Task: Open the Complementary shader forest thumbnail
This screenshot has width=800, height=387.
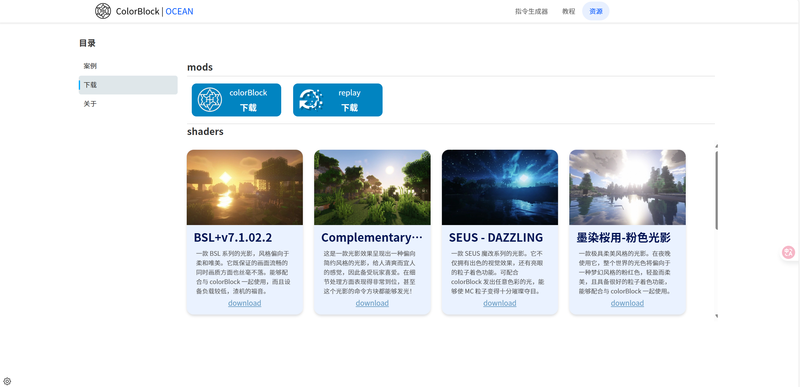Action: pyautogui.click(x=372, y=187)
